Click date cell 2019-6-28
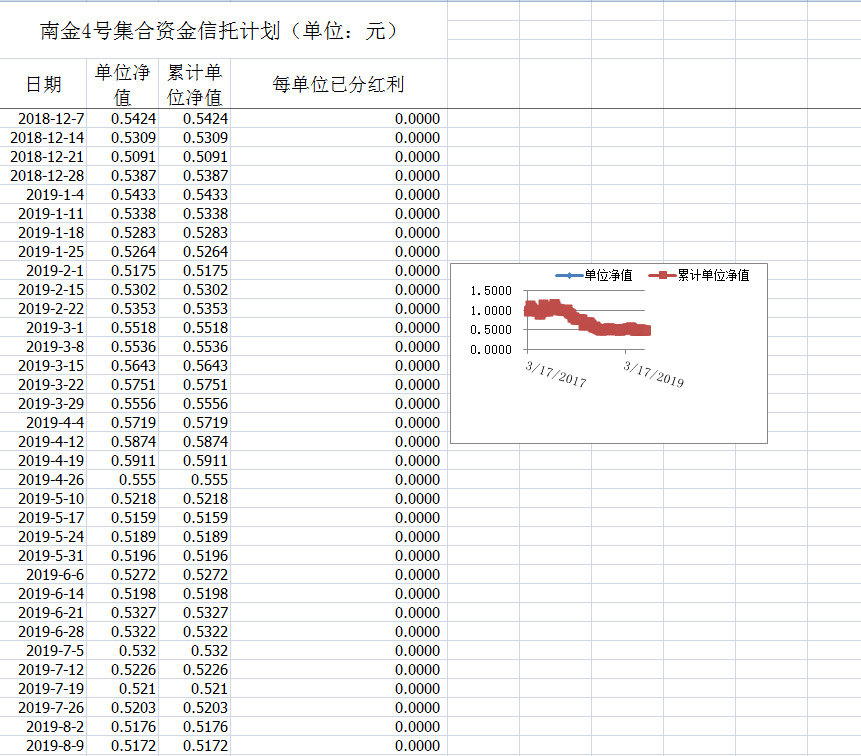The image size is (861, 756). click(43, 631)
